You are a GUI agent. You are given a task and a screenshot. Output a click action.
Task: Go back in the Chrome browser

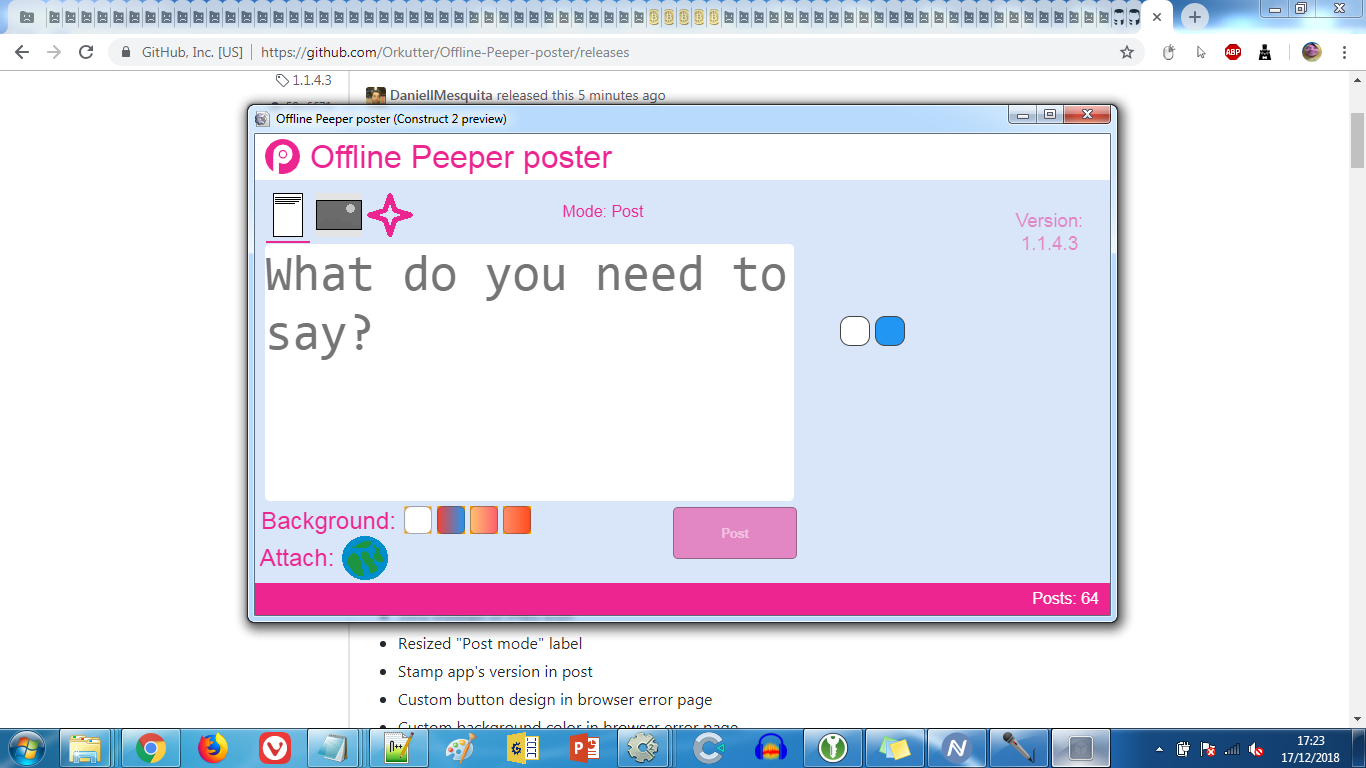click(x=22, y=52)
